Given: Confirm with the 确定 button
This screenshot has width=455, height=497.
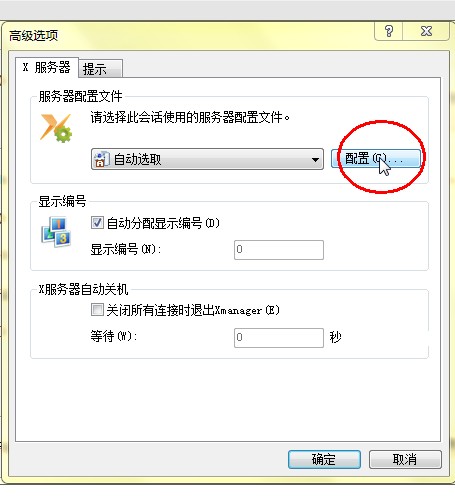Looking at the screenshot, I should [x=324, y=459].
